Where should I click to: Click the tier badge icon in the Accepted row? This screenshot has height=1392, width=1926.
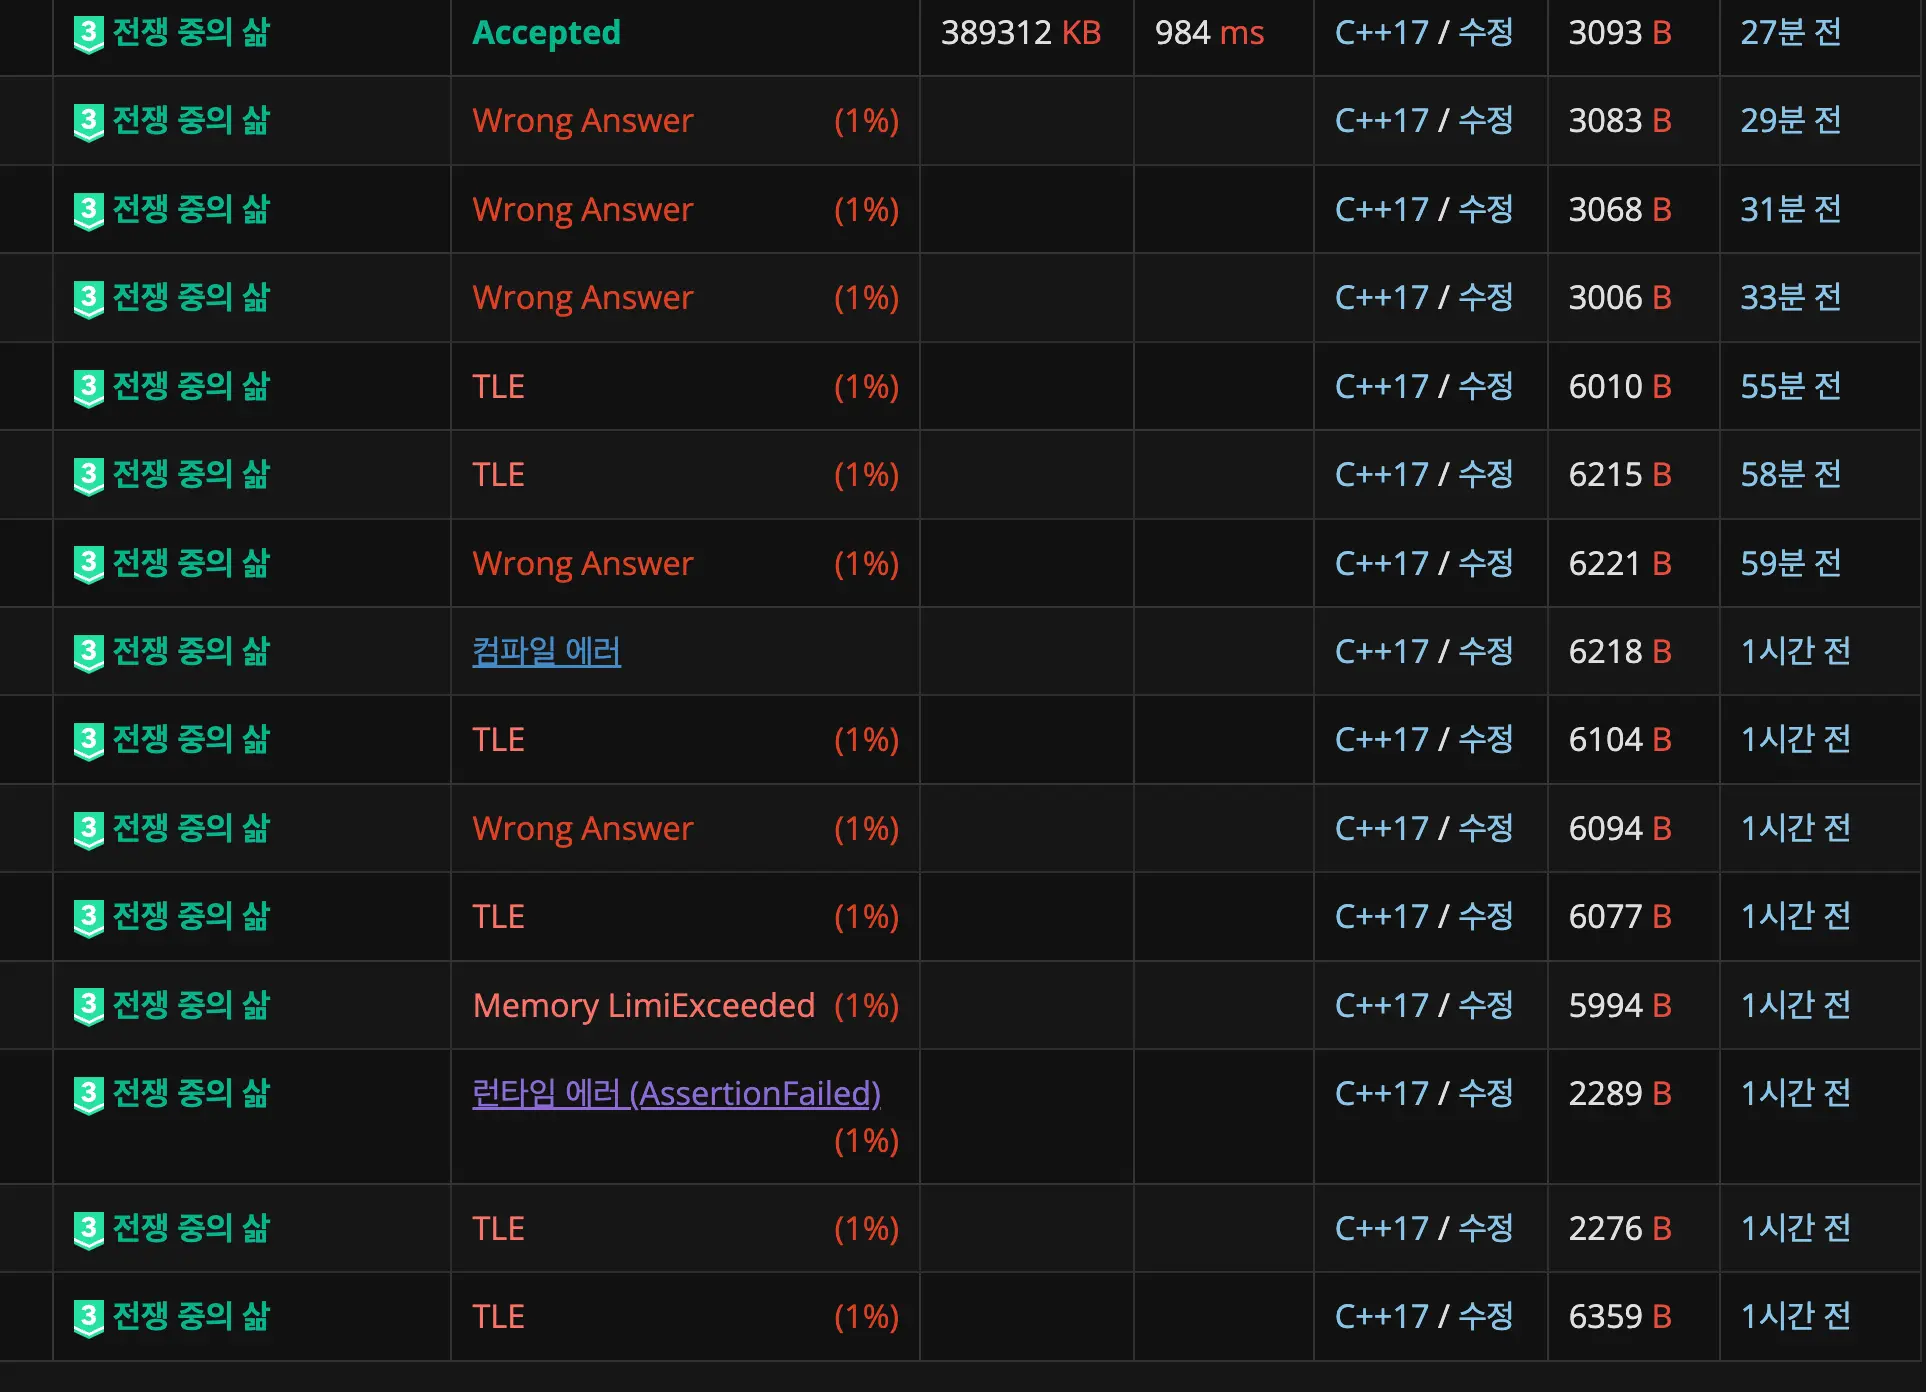click(x=88, y=35)
